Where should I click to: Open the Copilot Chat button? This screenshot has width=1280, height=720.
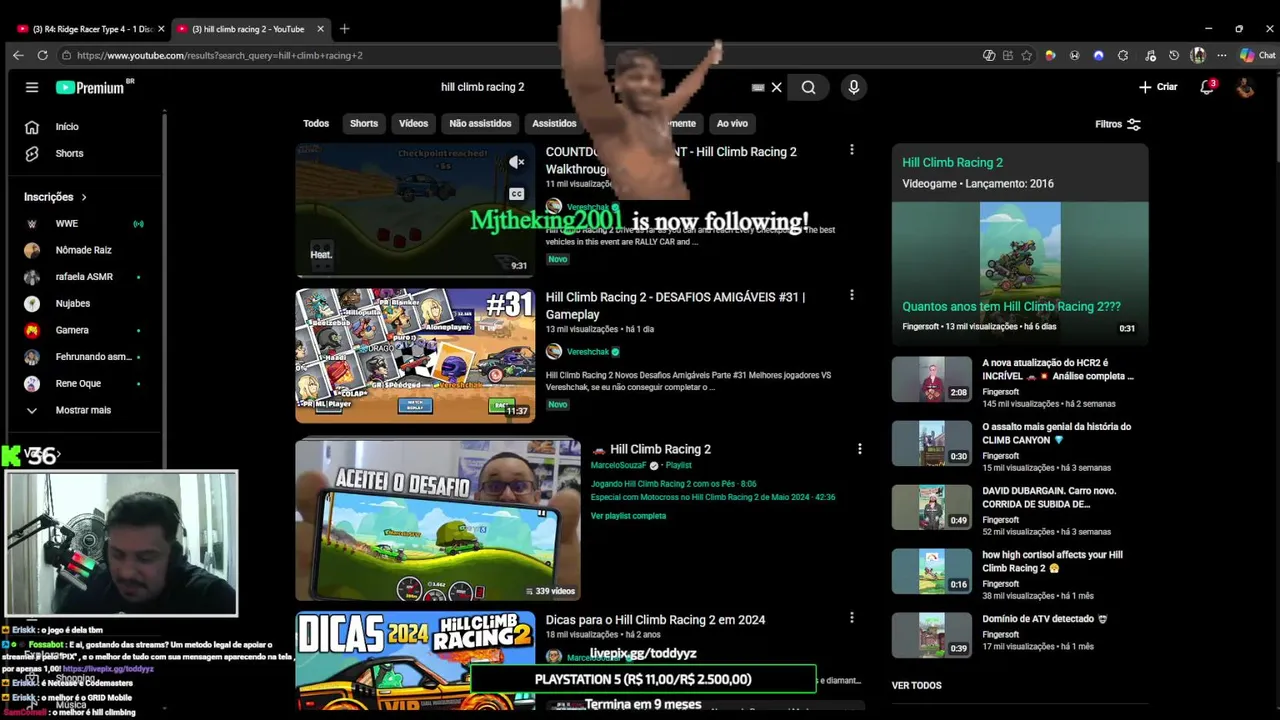(x=1257, y=55)
